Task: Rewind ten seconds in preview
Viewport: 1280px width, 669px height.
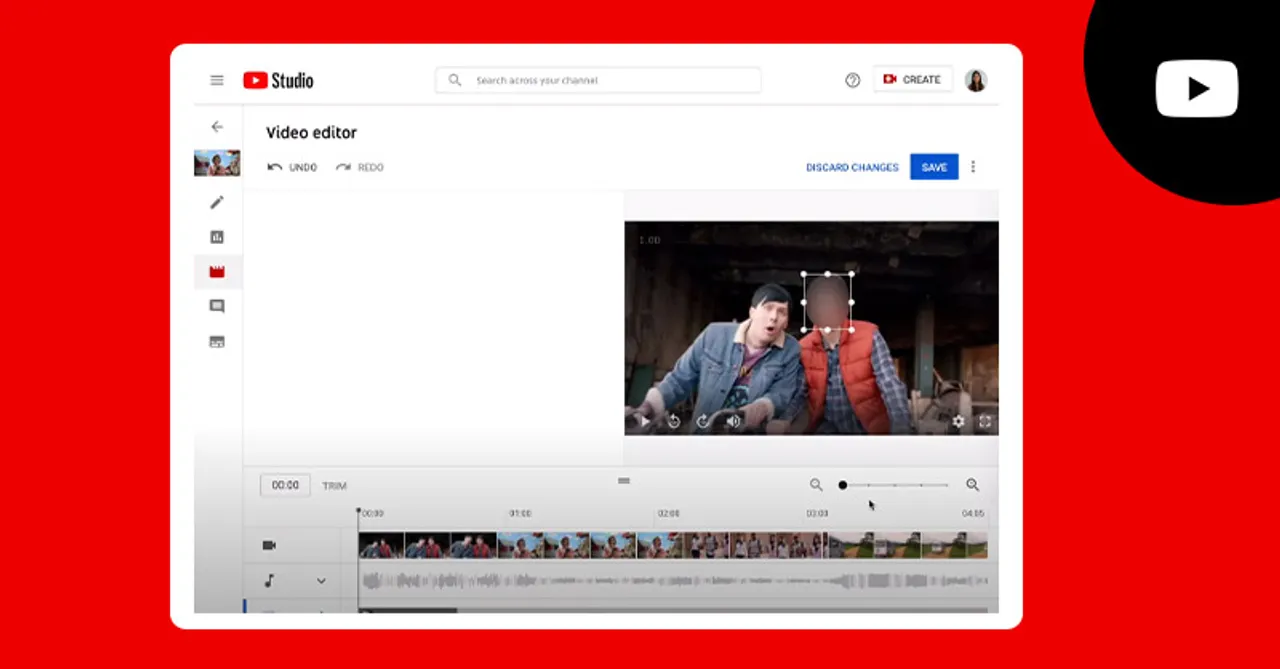Action: click(x=674, y=421)
